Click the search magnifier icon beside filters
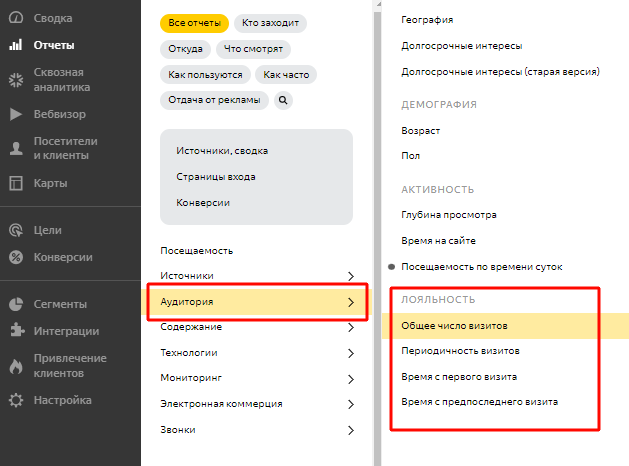This screenshot has width=629, height=466. (282, 100)
